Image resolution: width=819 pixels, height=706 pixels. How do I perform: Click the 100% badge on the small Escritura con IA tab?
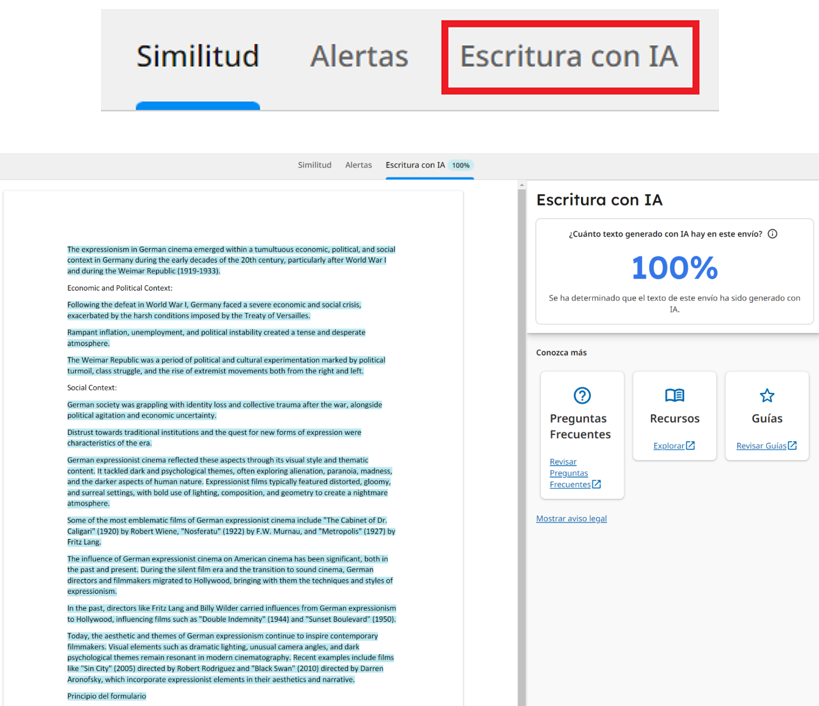(x=460, y=165)
